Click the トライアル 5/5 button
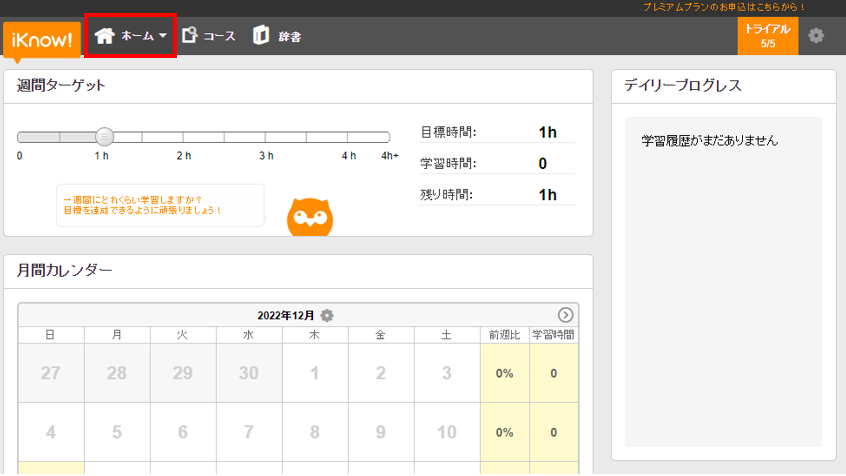 point(767,36)
